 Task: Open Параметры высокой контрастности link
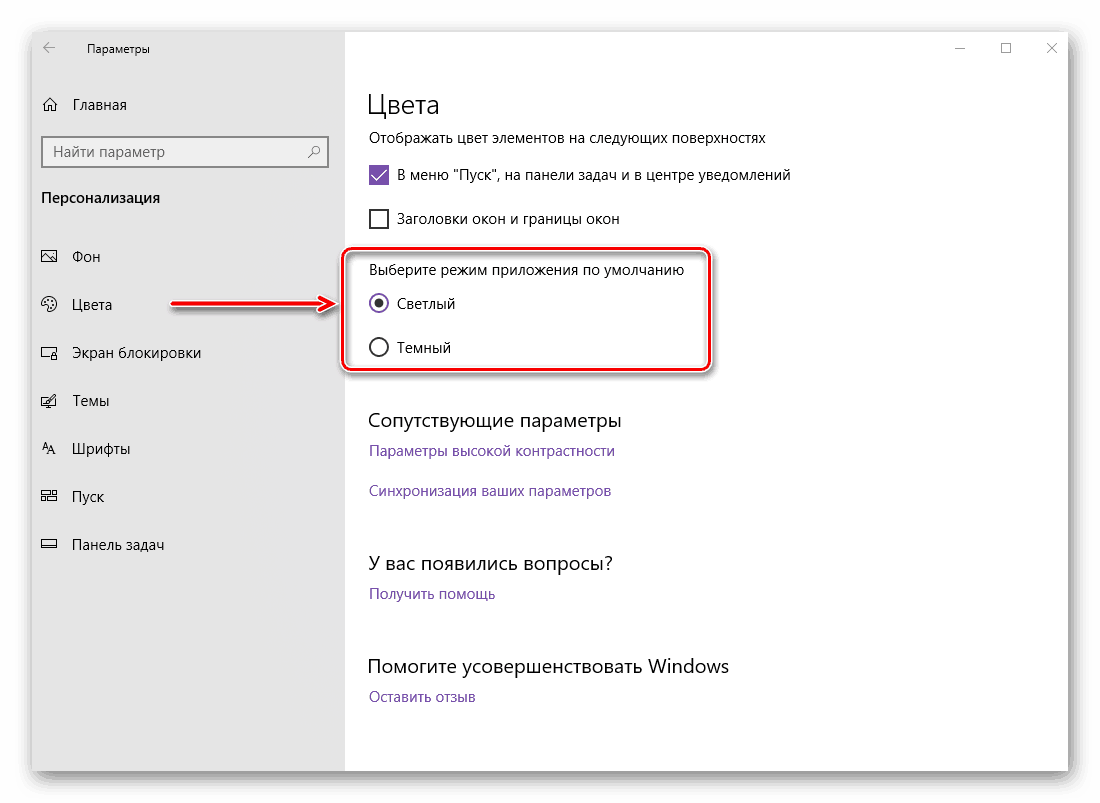(492, 451)
